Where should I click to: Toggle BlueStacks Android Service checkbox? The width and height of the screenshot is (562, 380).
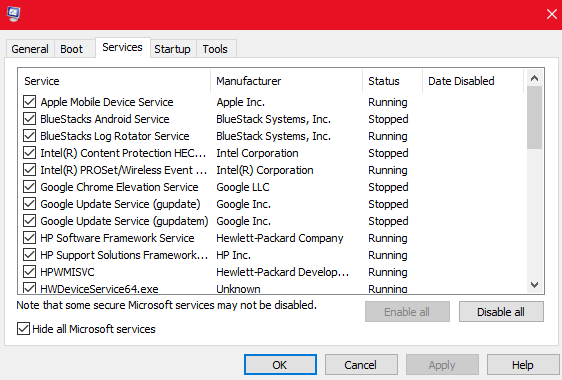click(29, 119)
